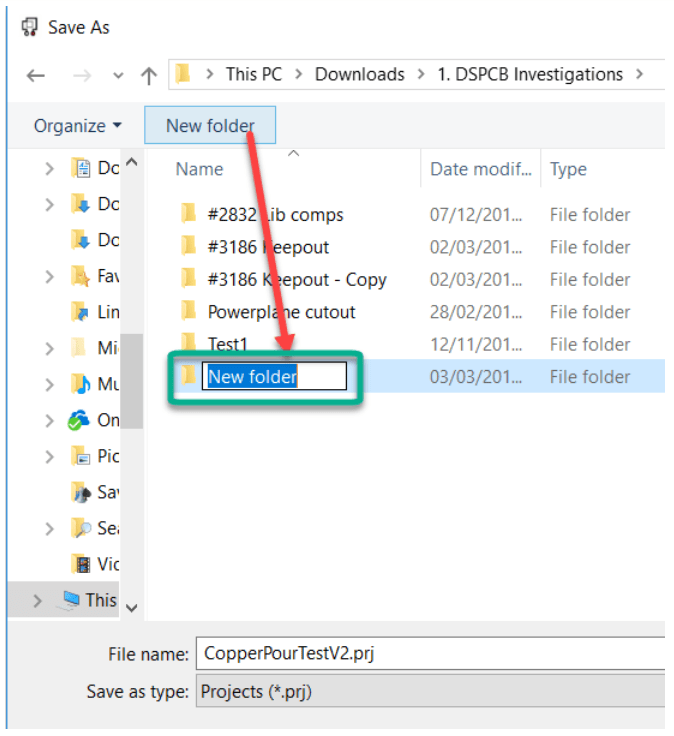Viewport: 674px width, 736px height.
Task: Click the folder icon of Powerplane cutout
Action: pyautogui.click(x=189, y=310)
